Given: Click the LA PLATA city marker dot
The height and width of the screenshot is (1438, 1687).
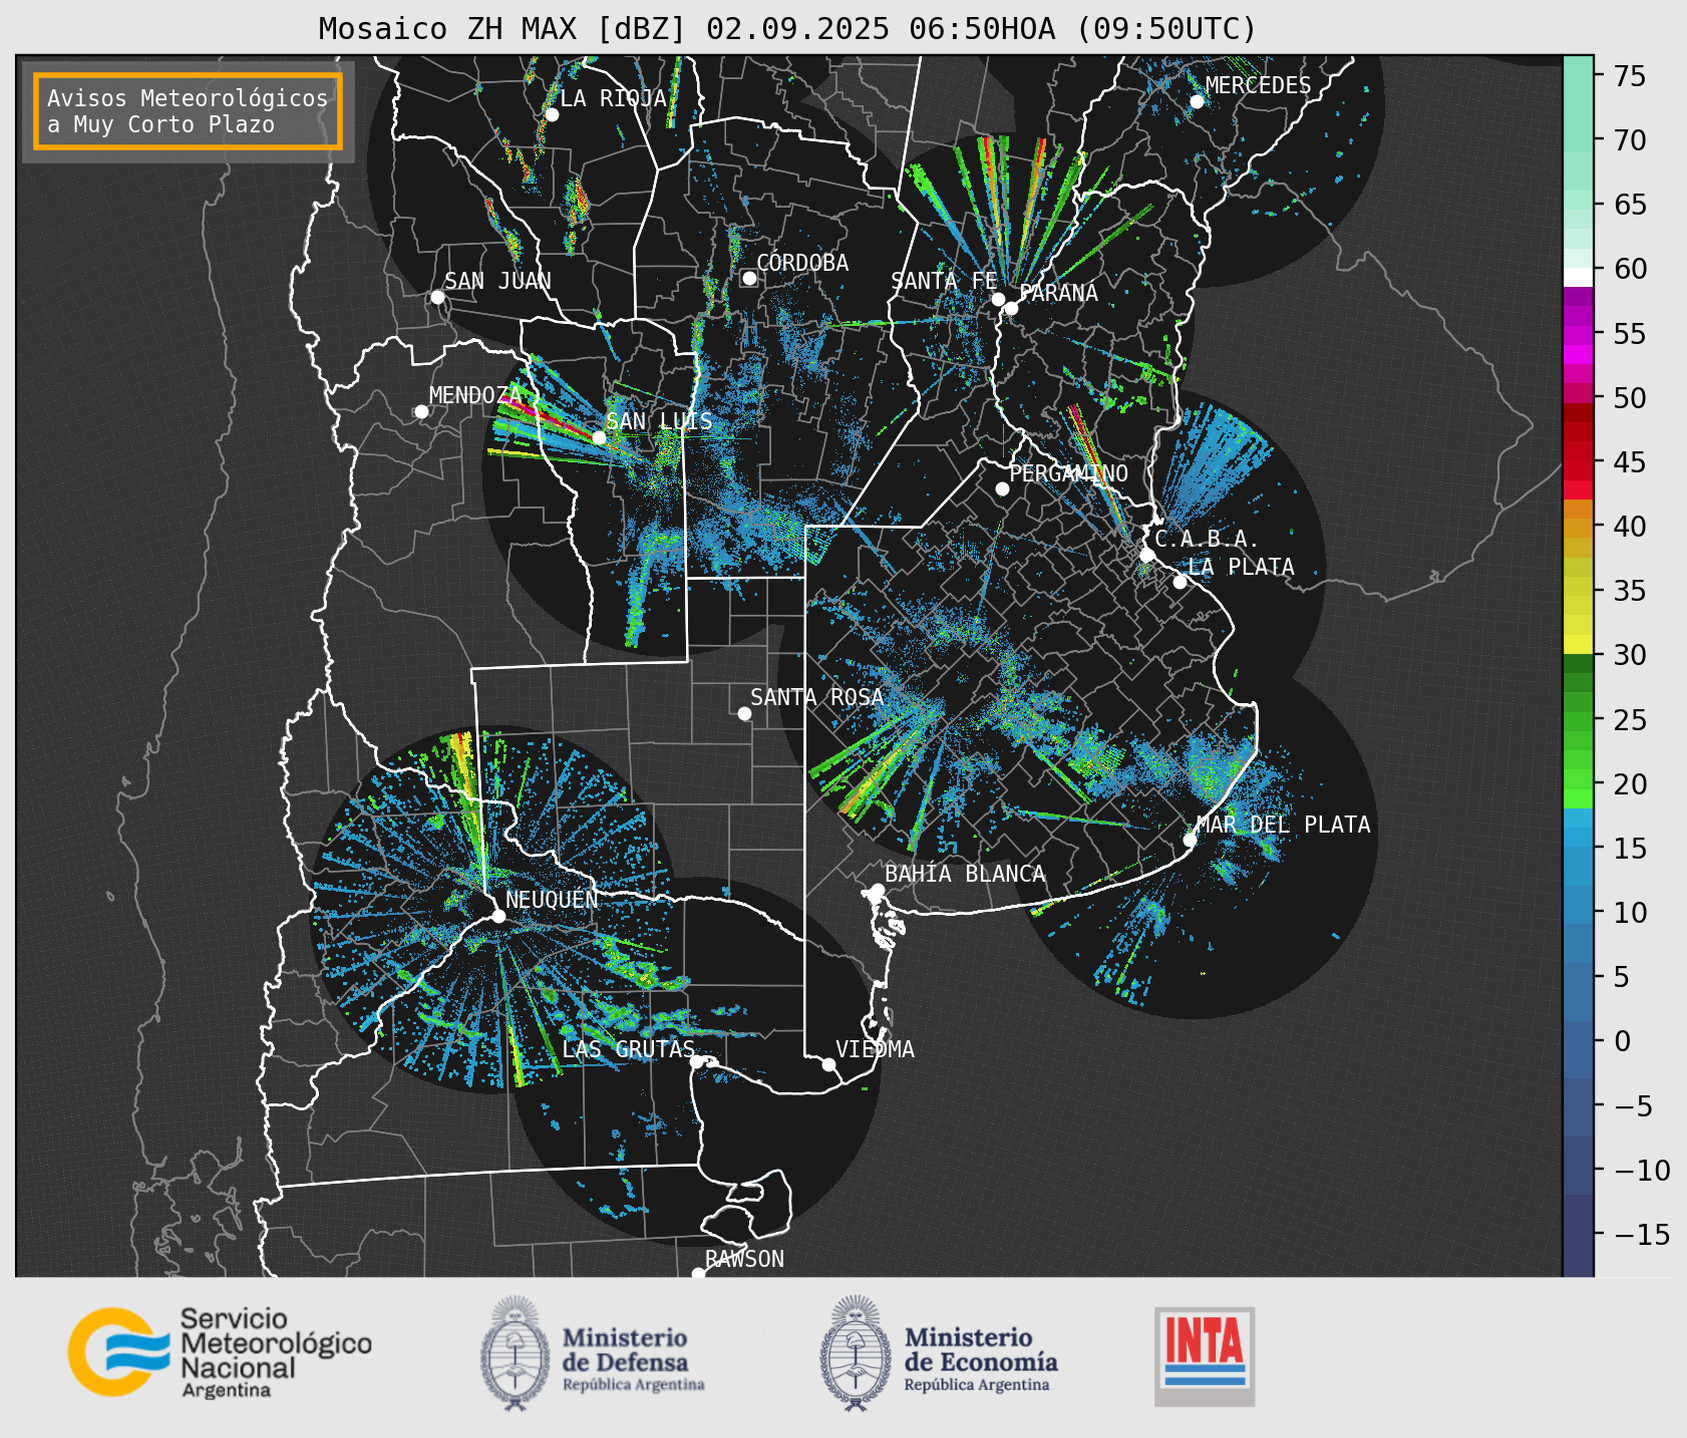Looking at the screenshot, I should pos(1180,582).
